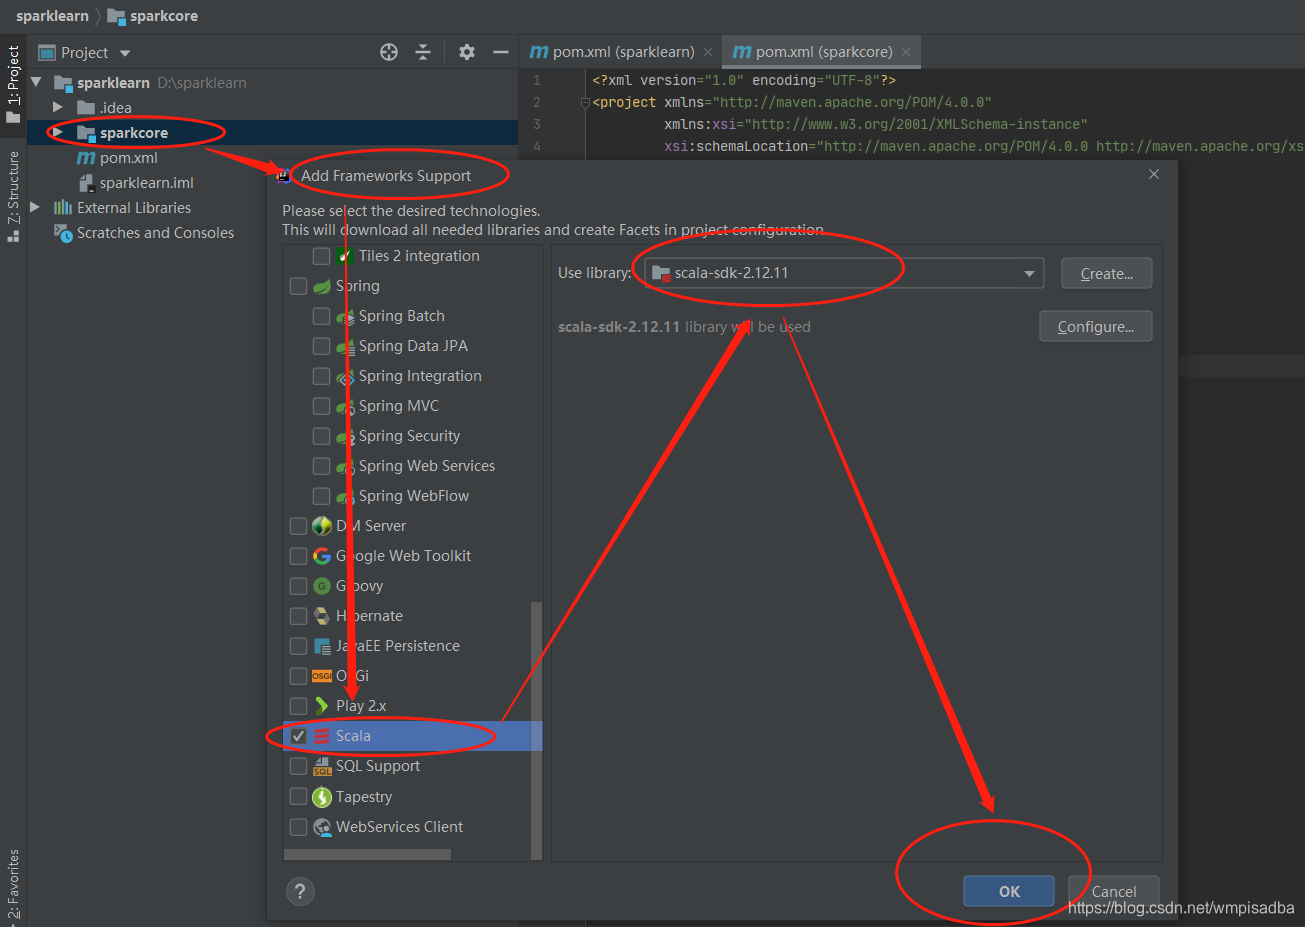
Task: Expand the .idea folder
Action: click(58, 108)
